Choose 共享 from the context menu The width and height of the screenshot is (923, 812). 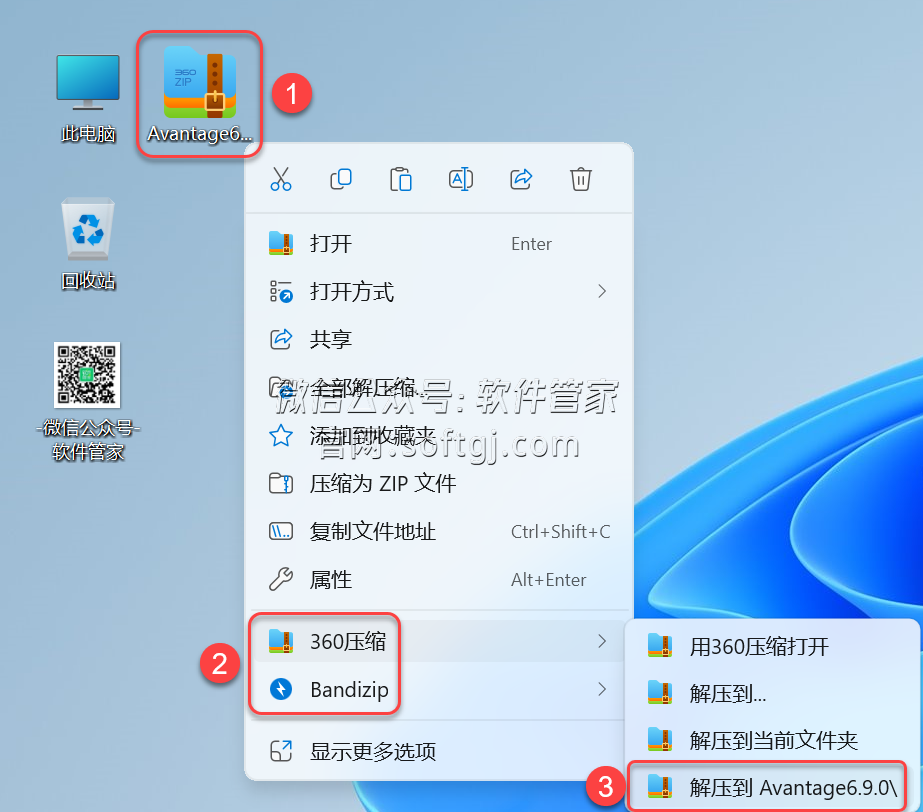coord(439,340)
